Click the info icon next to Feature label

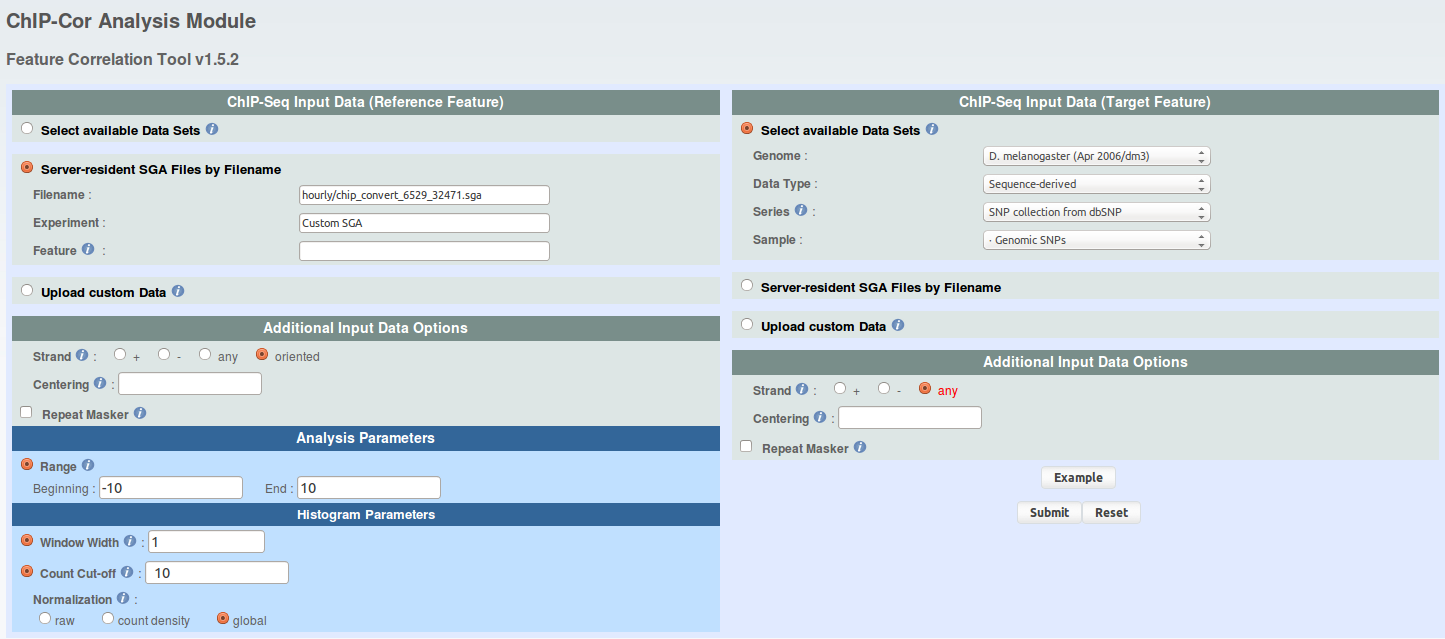coord(88,250)
